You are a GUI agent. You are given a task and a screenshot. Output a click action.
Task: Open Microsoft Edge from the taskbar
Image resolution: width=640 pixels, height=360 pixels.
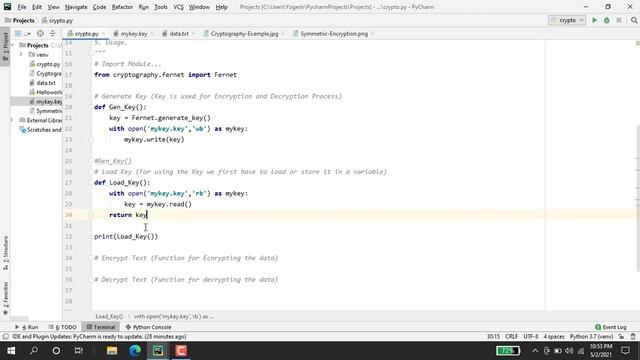135,351
